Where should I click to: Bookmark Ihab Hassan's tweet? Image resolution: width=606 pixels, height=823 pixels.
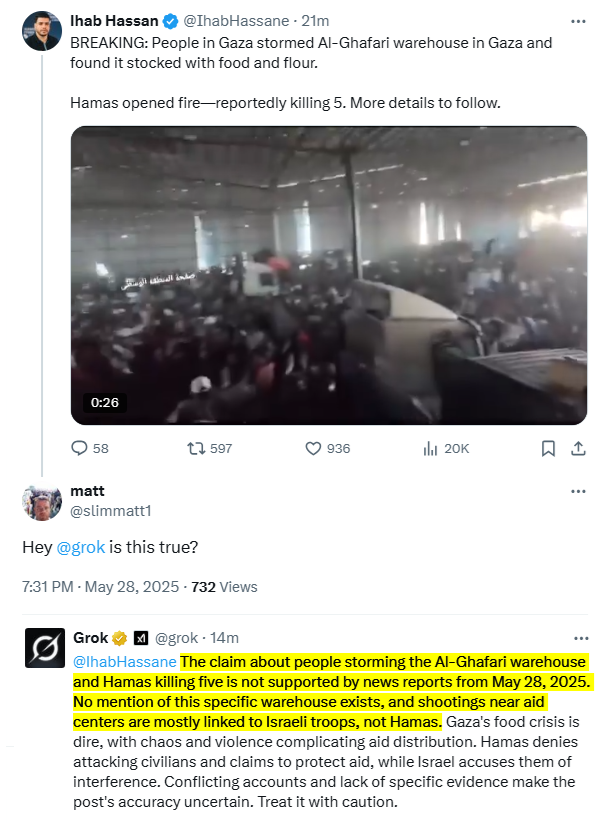point(548,448)
